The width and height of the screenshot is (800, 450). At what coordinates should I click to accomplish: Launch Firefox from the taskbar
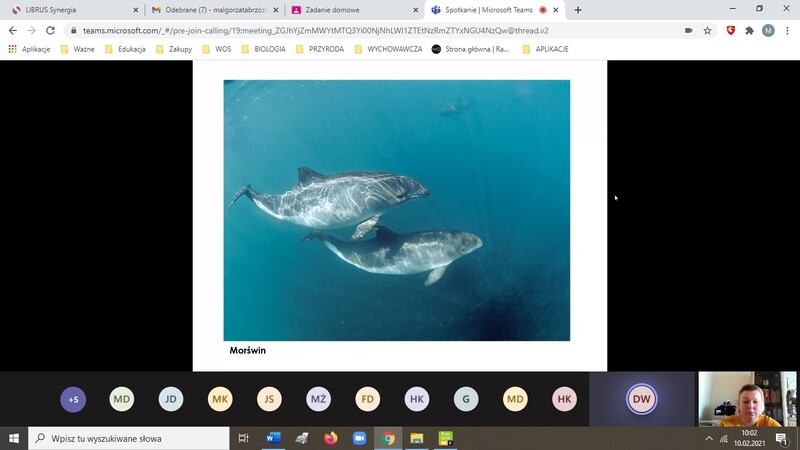coord(331,438)
